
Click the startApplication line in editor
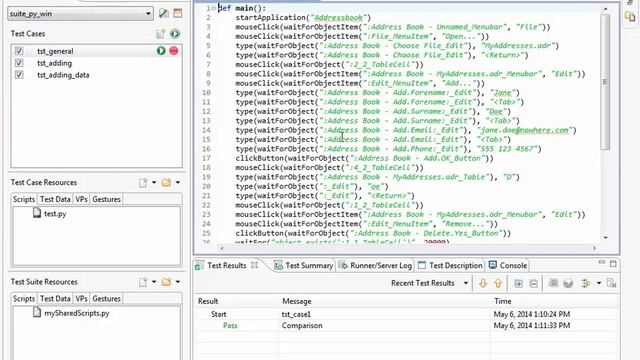coord(303,18)
